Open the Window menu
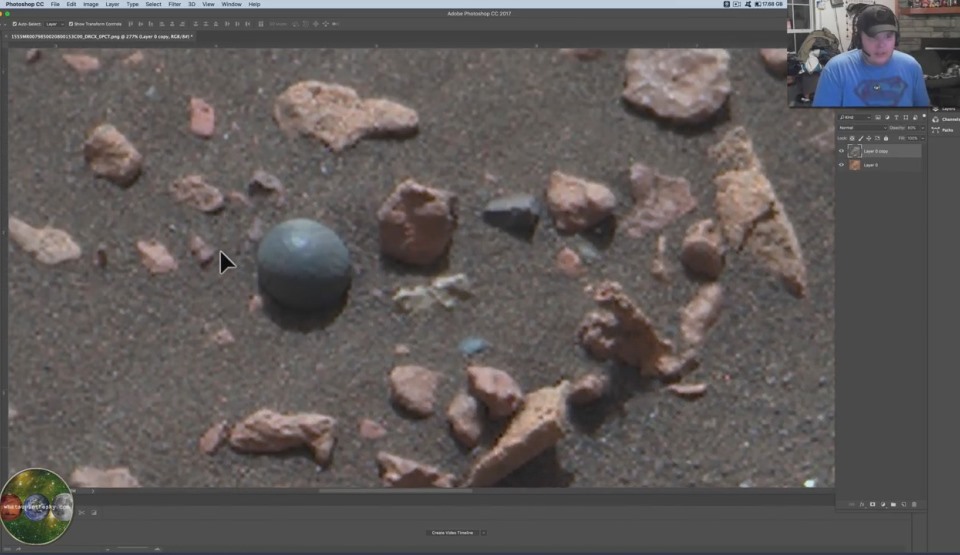960x555 pixels. [231, 4]
